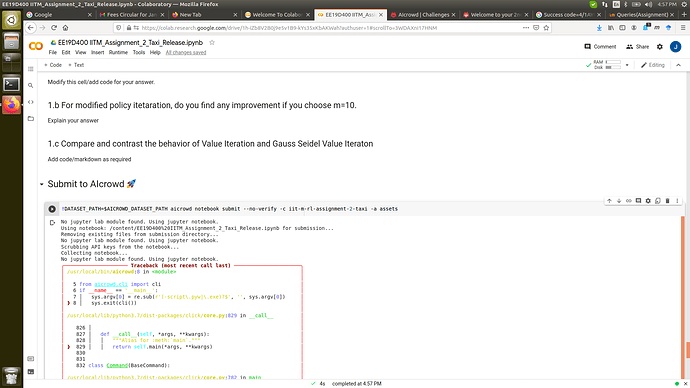The width and height of the screenshot is (690, 388).
Task: Open Colab settings gear in header
Action: click(x=660, y=47)
